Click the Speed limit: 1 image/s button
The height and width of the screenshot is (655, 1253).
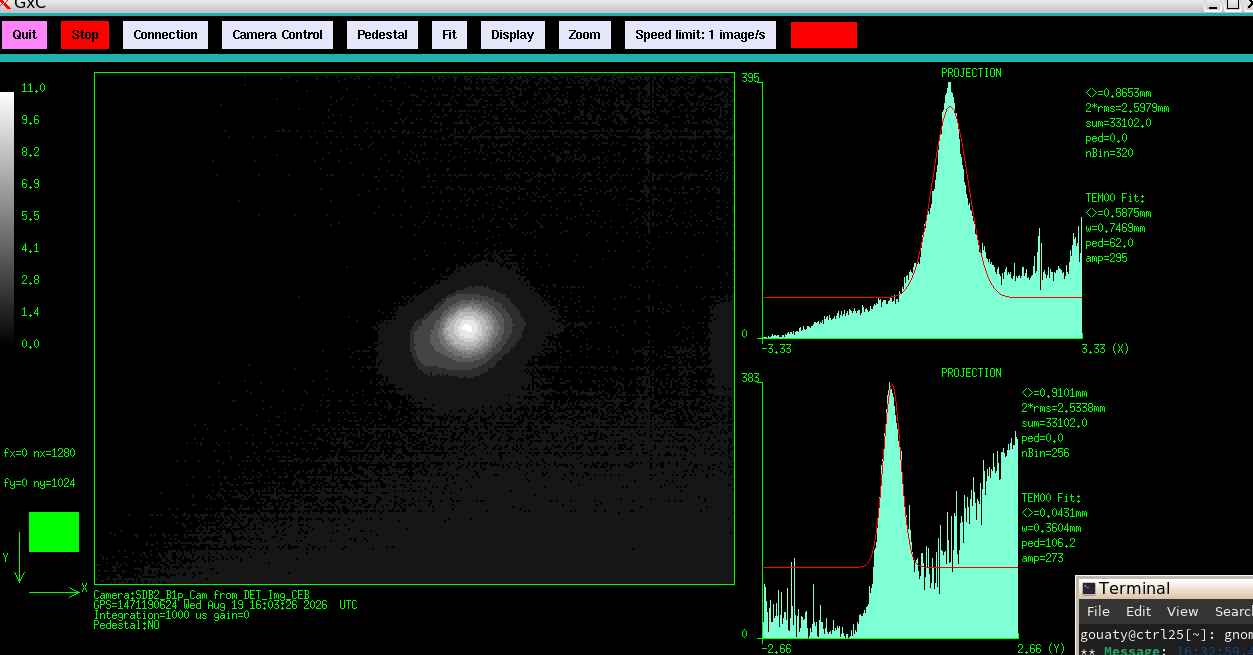tap(701, 35)
